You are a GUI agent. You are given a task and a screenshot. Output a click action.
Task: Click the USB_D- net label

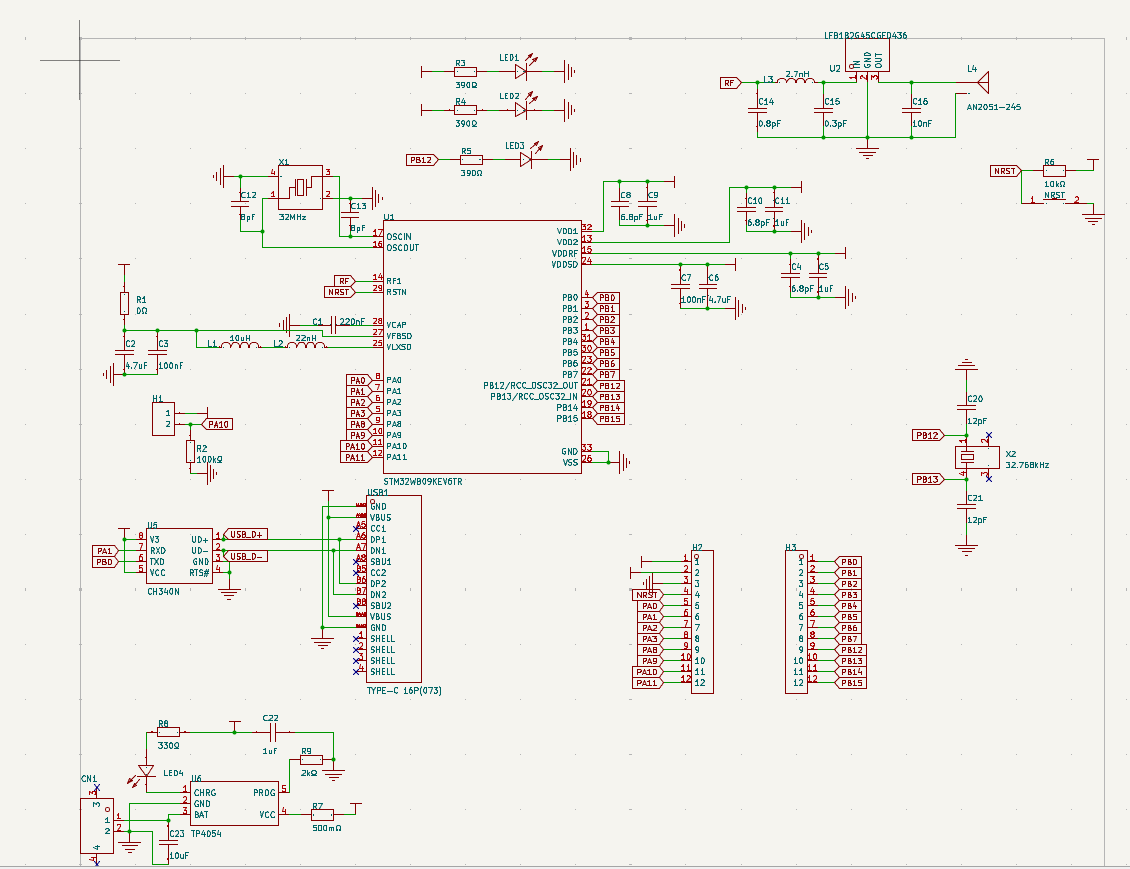click(x=247, y=556)
